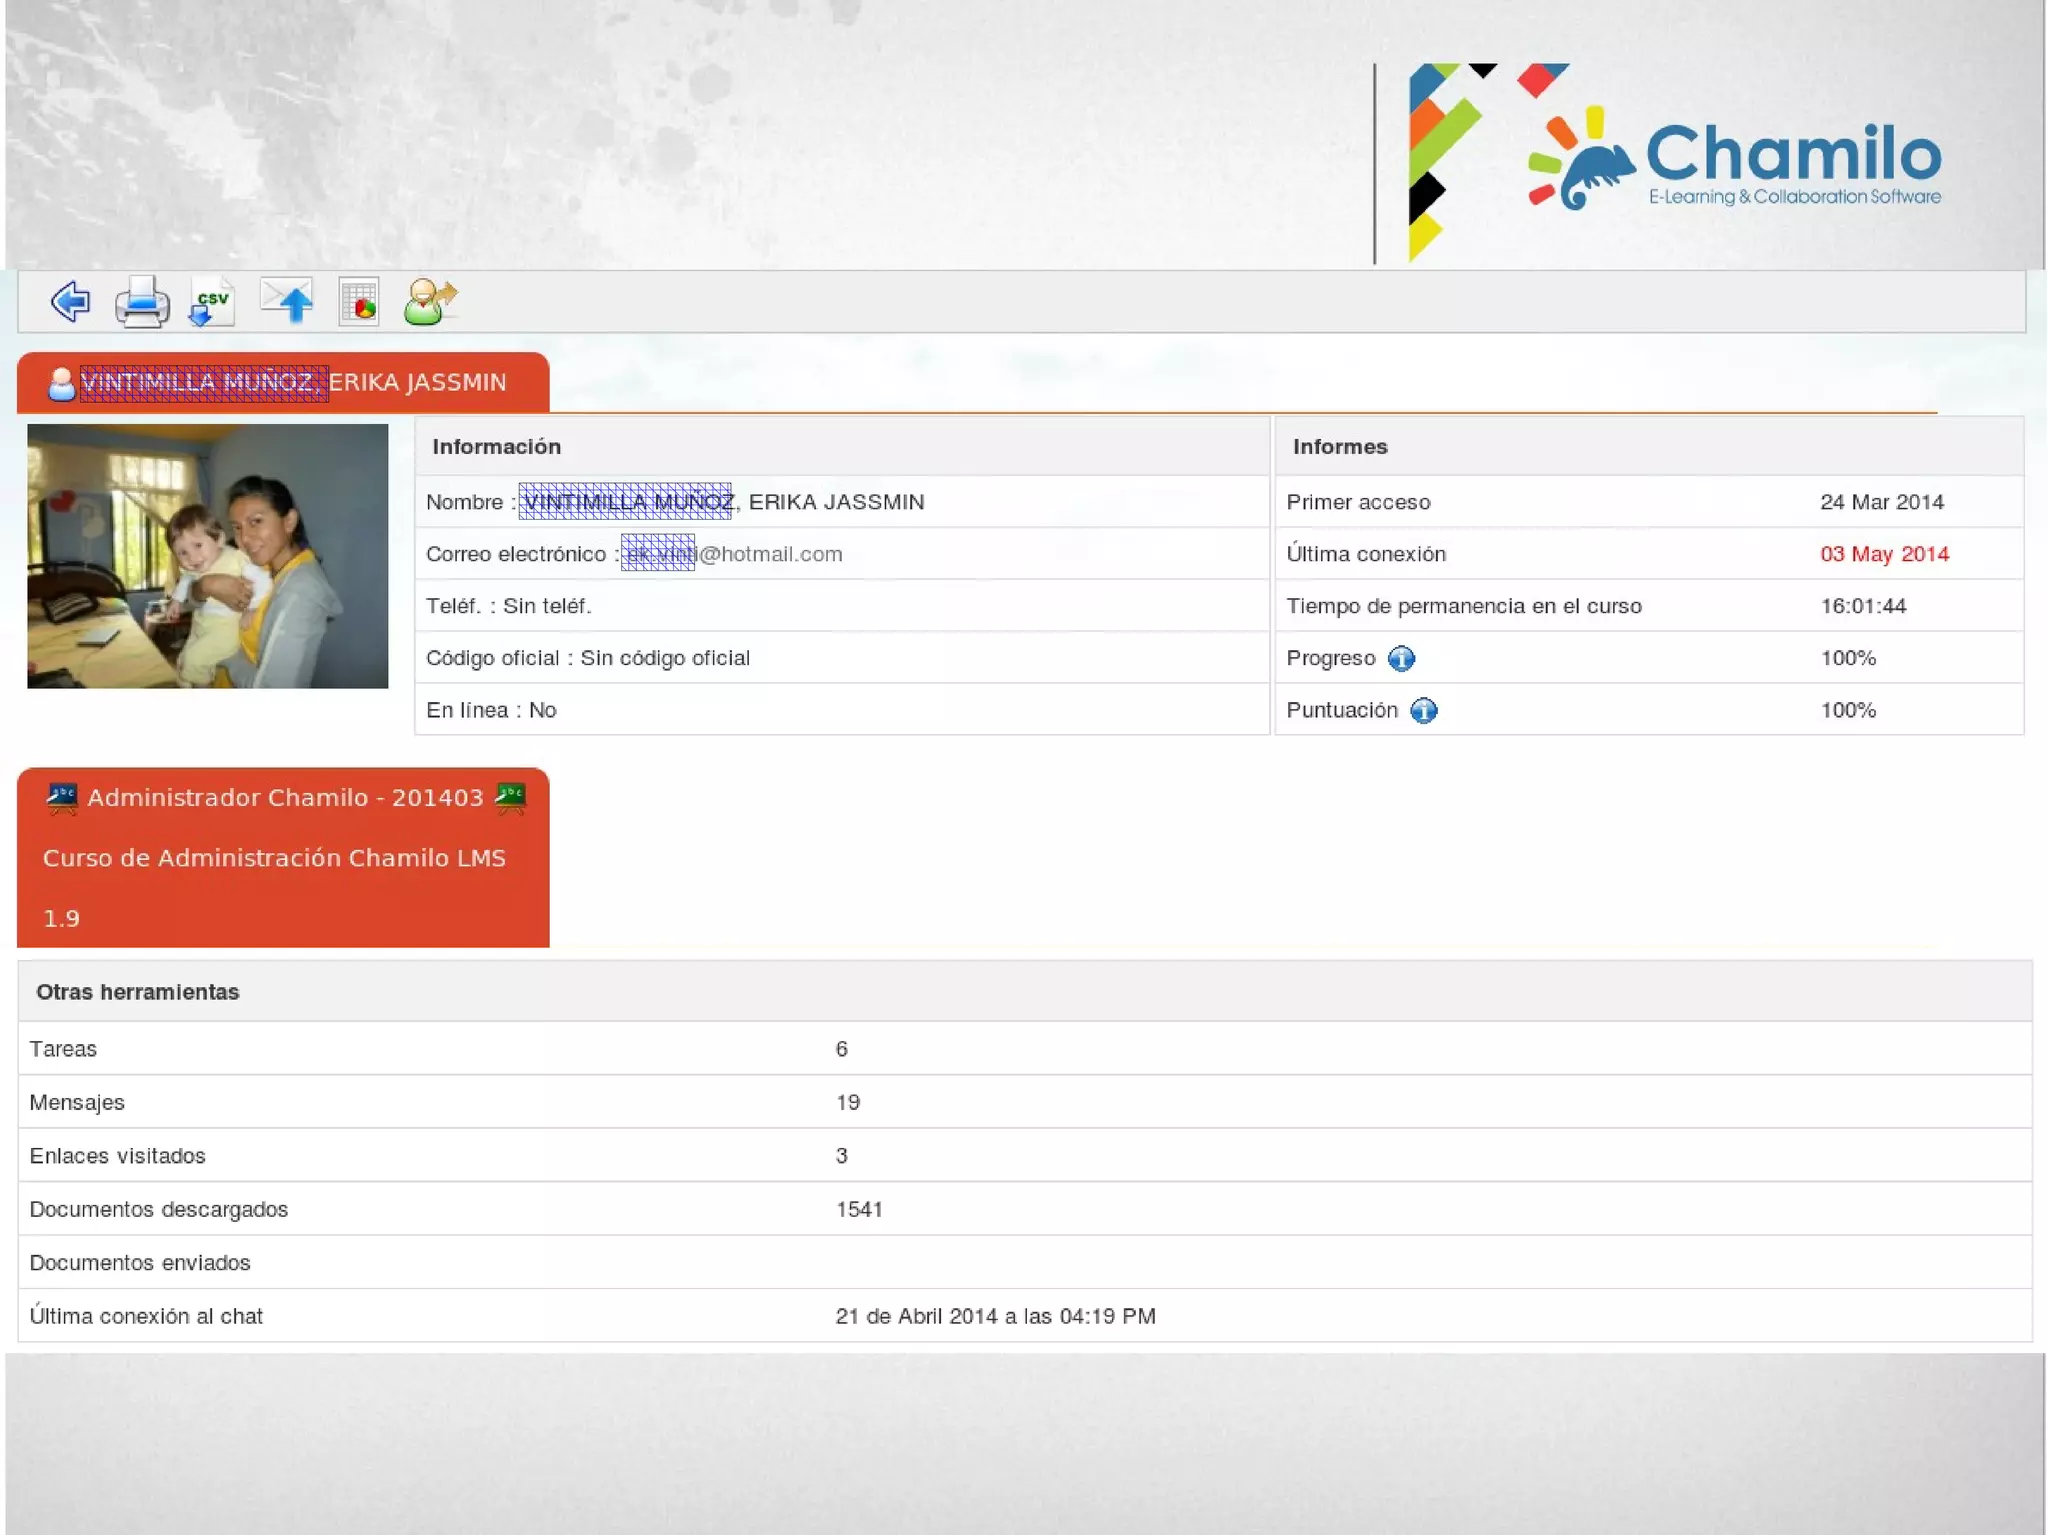Click the blue back arrow icon
Viewport: 2048px width, 1535px height.
70,302
